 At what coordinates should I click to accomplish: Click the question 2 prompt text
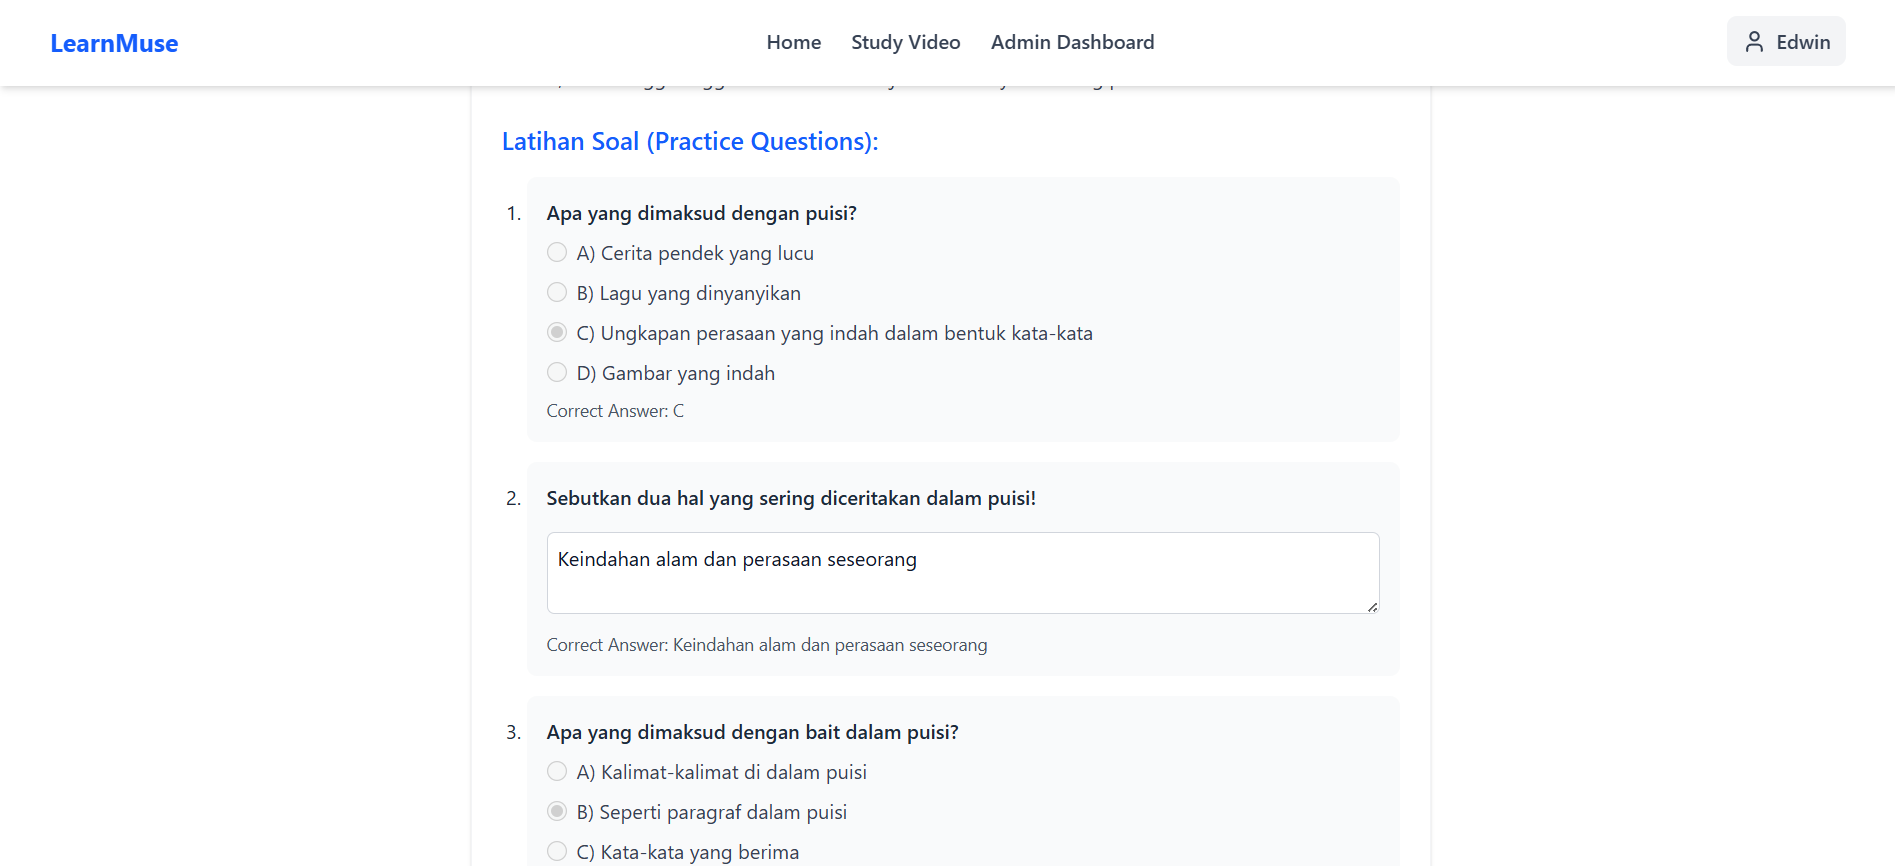coord(790,498)
